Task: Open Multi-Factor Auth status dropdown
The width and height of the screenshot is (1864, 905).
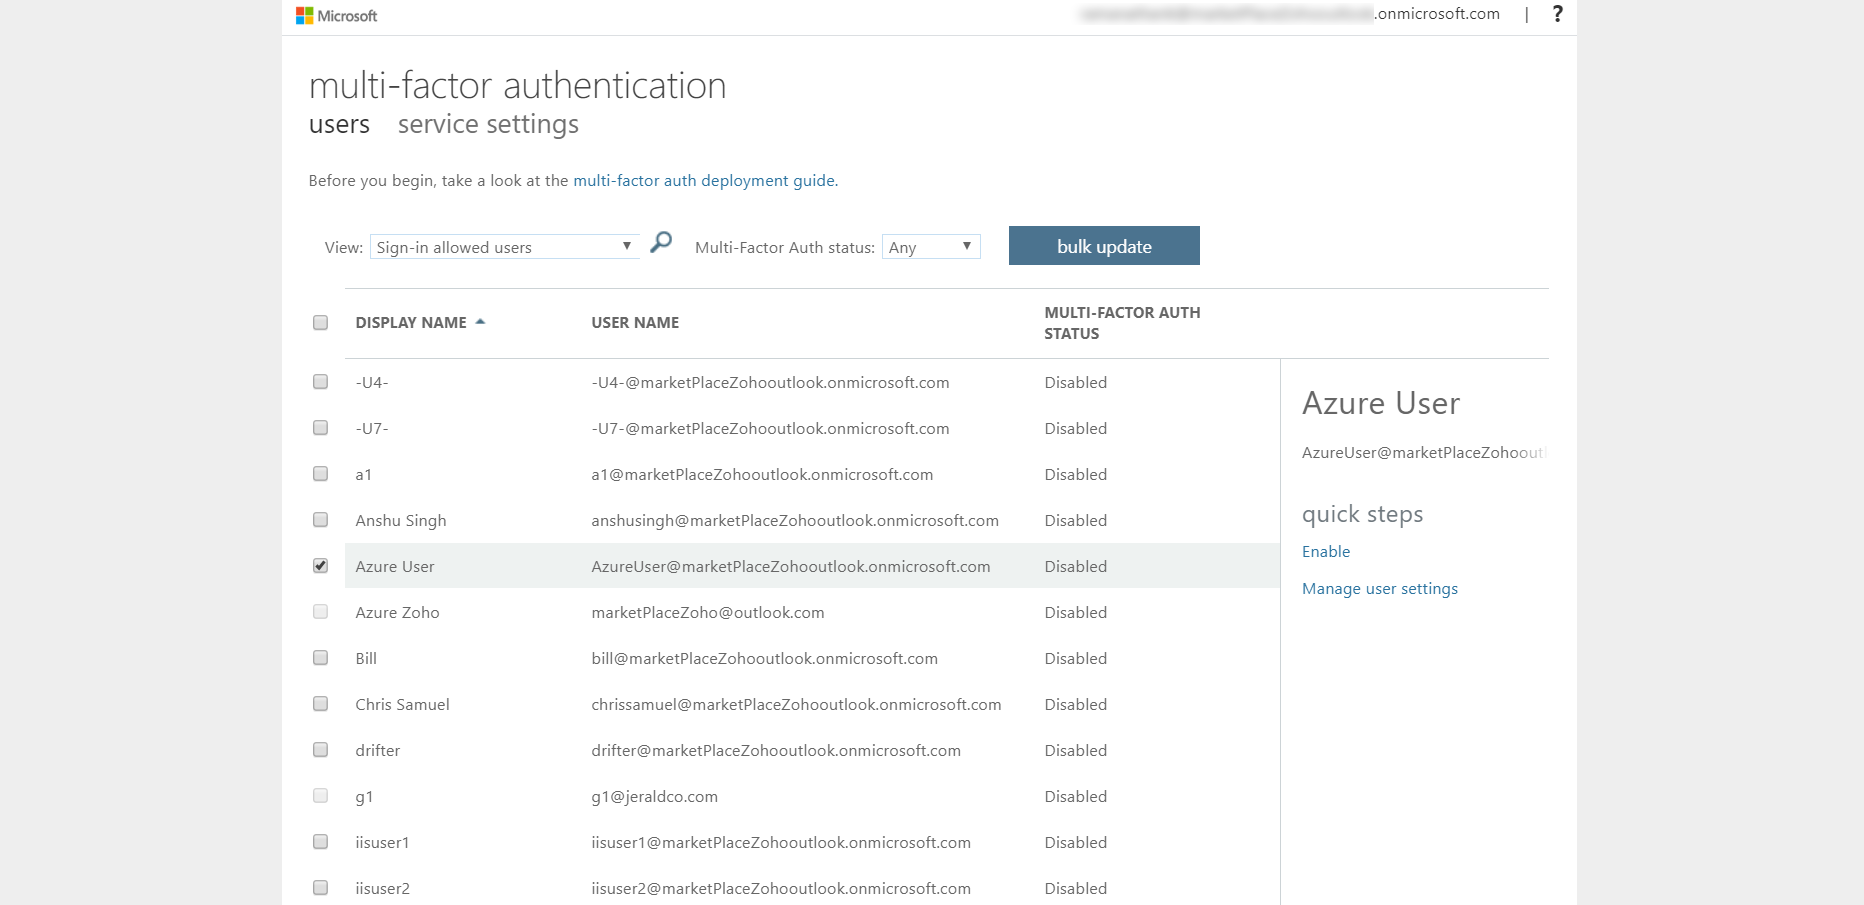Action: pyautogui.click(x=930, y=247)
